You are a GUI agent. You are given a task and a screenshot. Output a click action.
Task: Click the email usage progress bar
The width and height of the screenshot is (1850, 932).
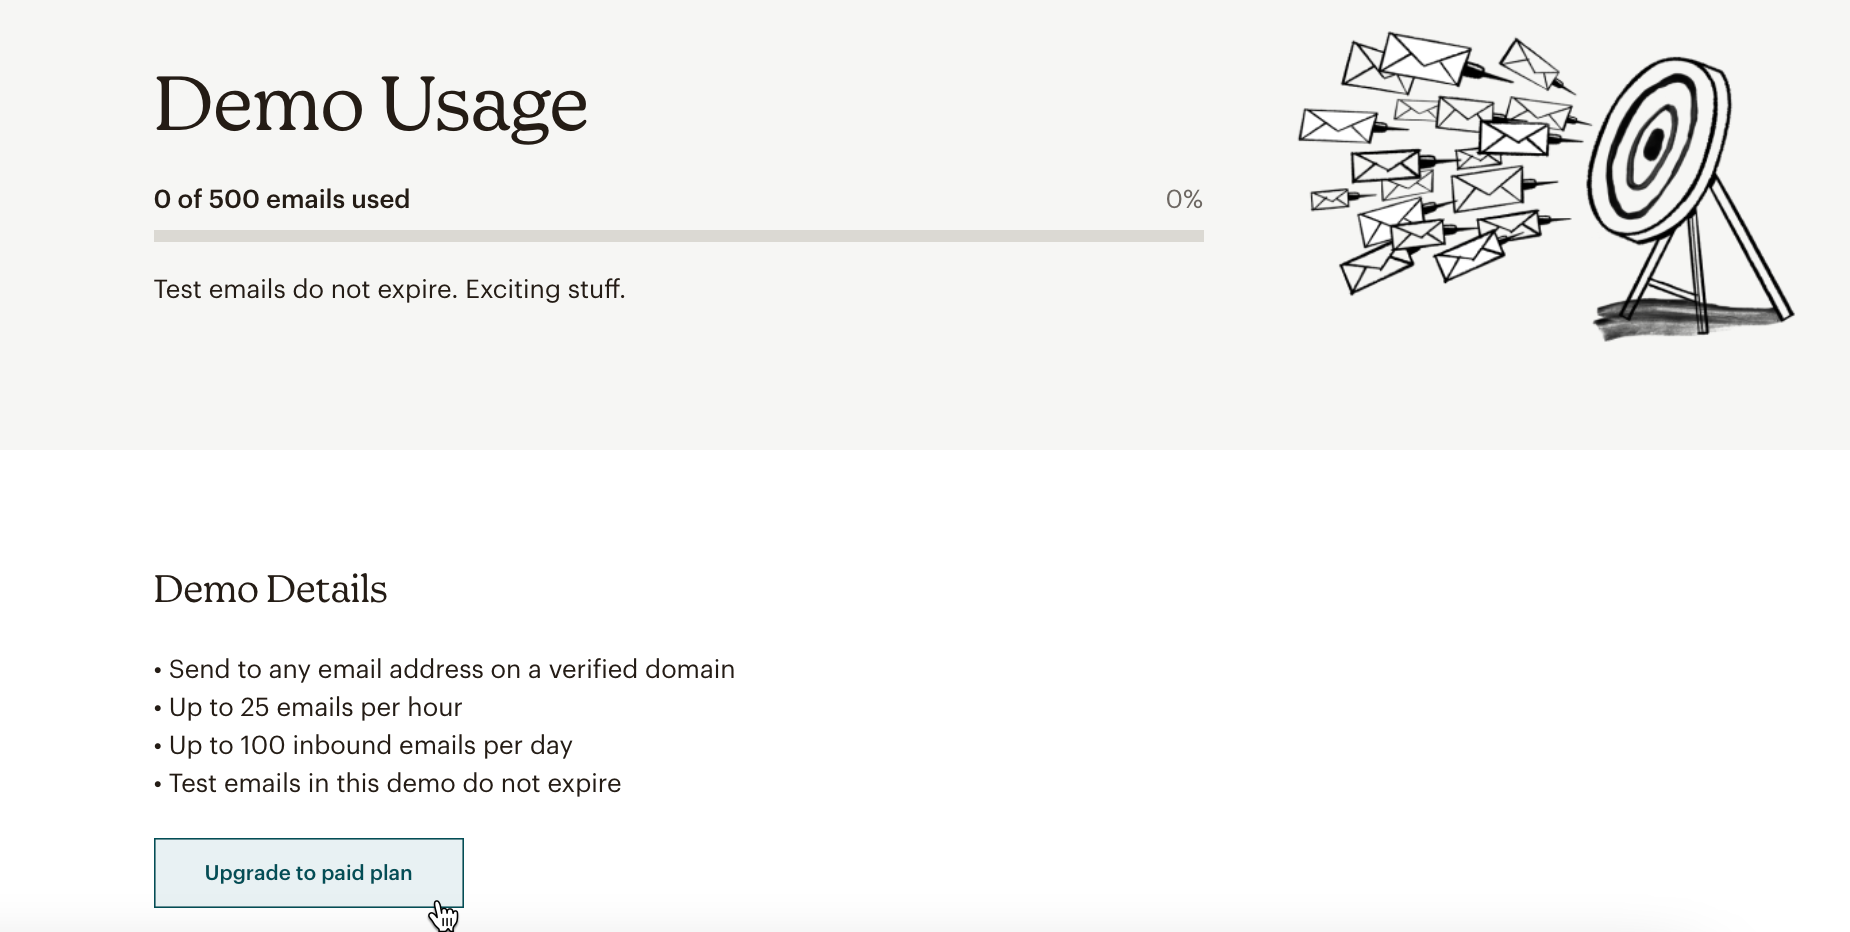[678, 236]
